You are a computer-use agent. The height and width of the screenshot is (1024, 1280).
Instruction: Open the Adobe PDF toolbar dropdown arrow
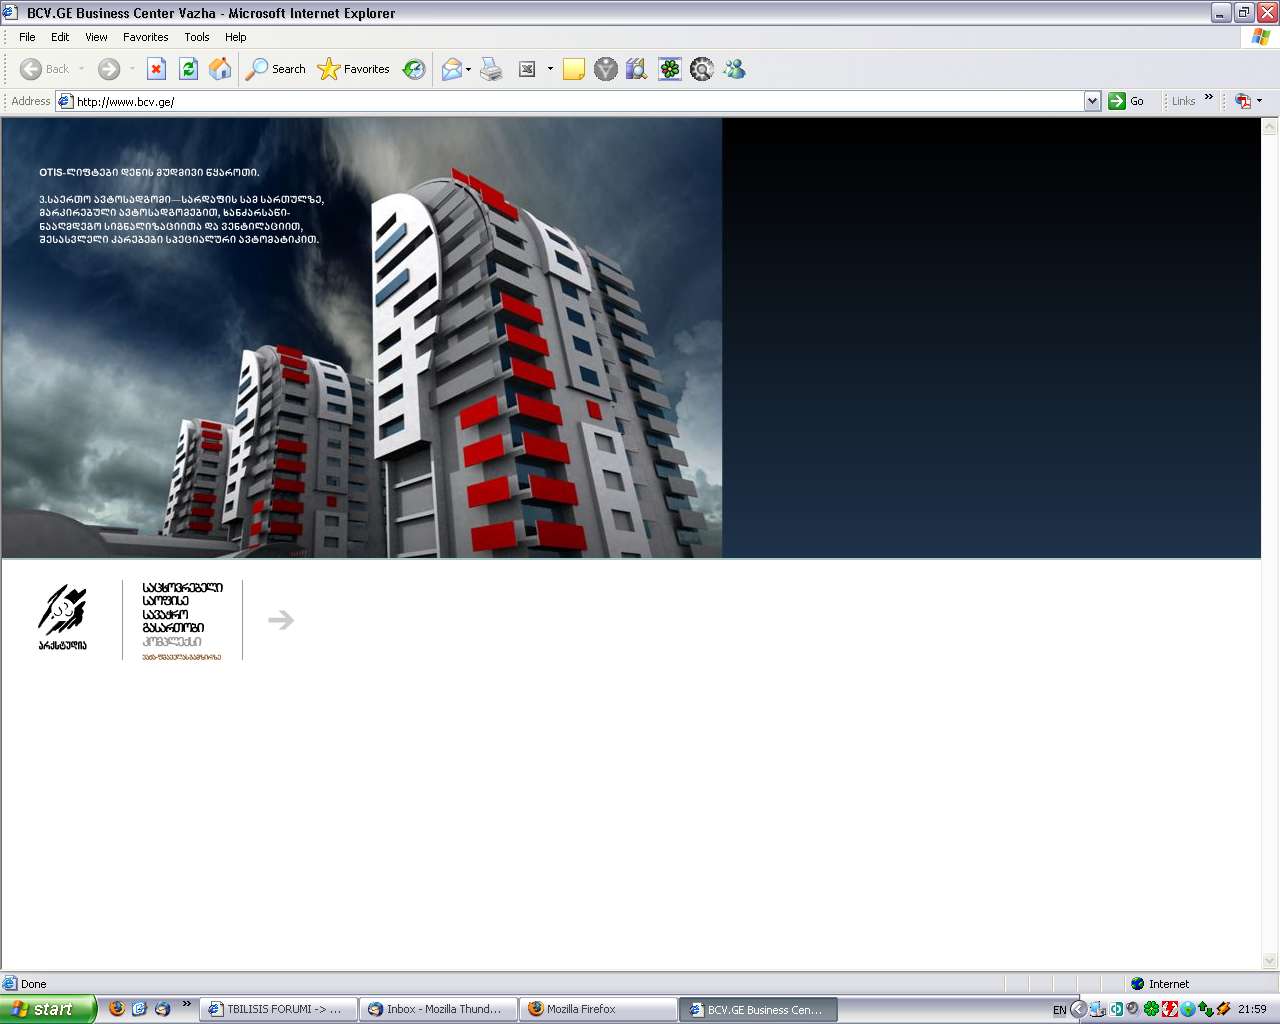point(1259,101)
